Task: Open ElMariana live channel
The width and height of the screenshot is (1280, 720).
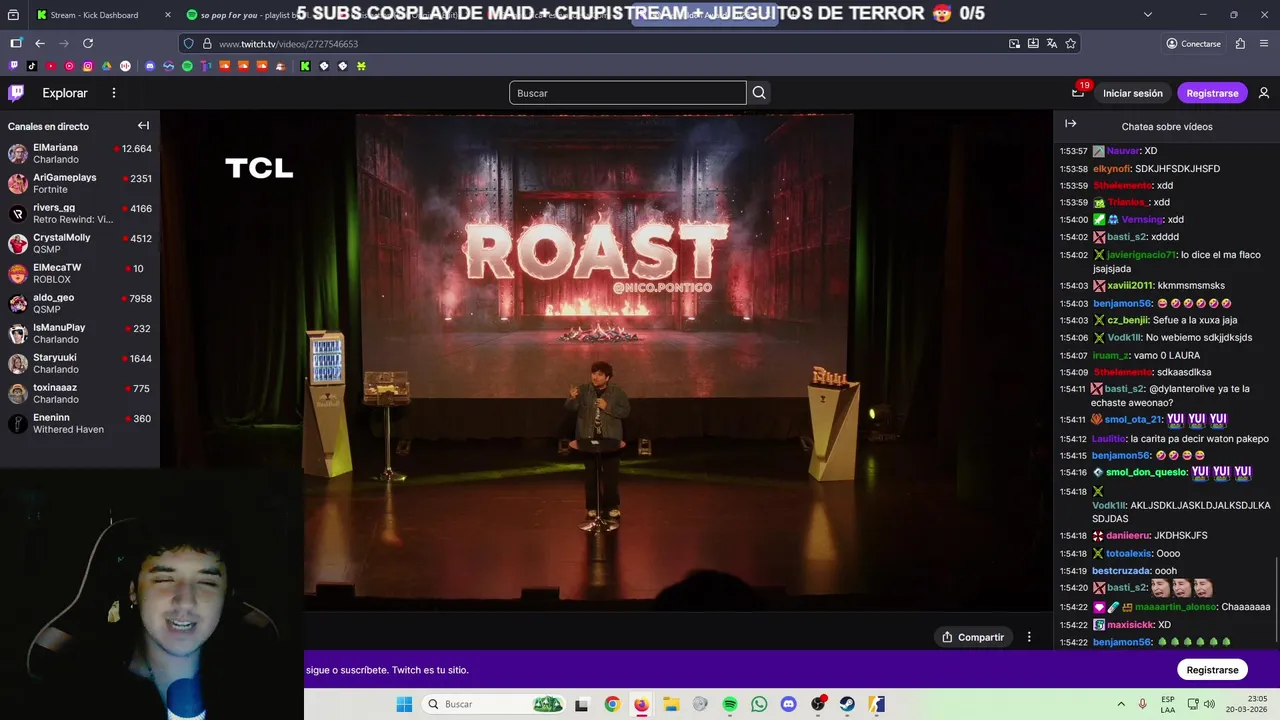Action: point(80,153)
